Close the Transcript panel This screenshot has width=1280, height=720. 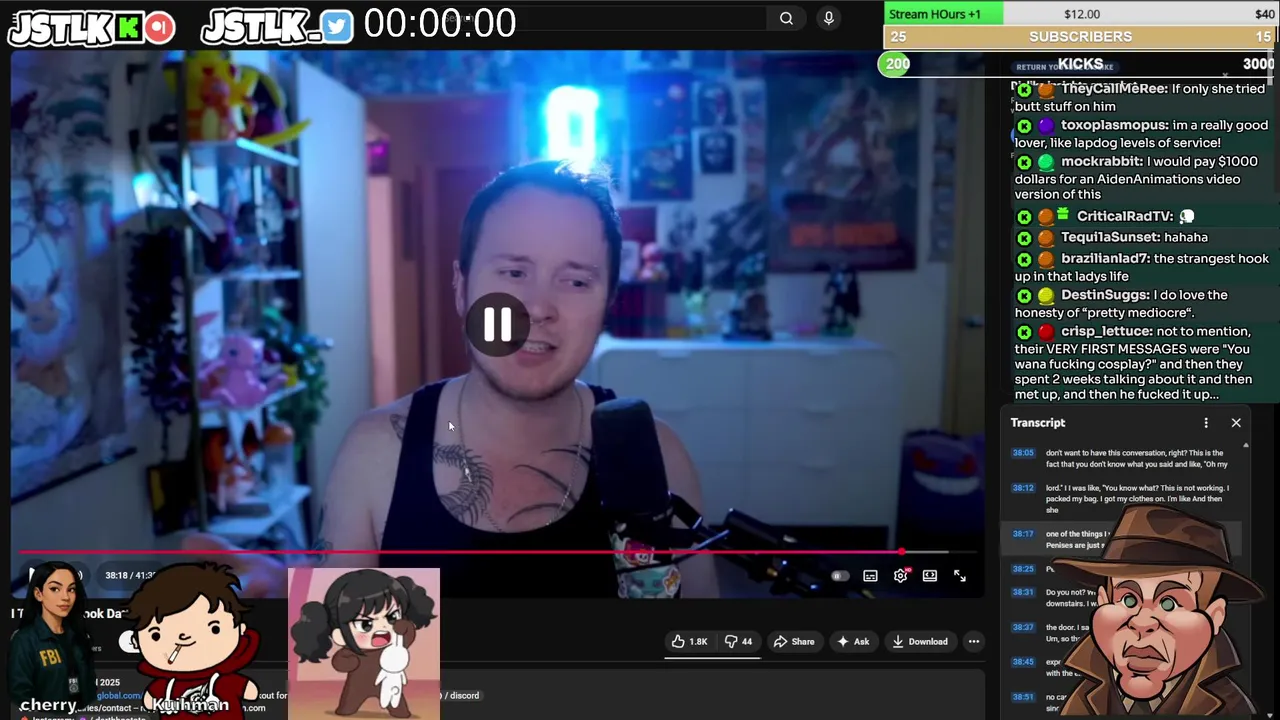click(1236, 423)
